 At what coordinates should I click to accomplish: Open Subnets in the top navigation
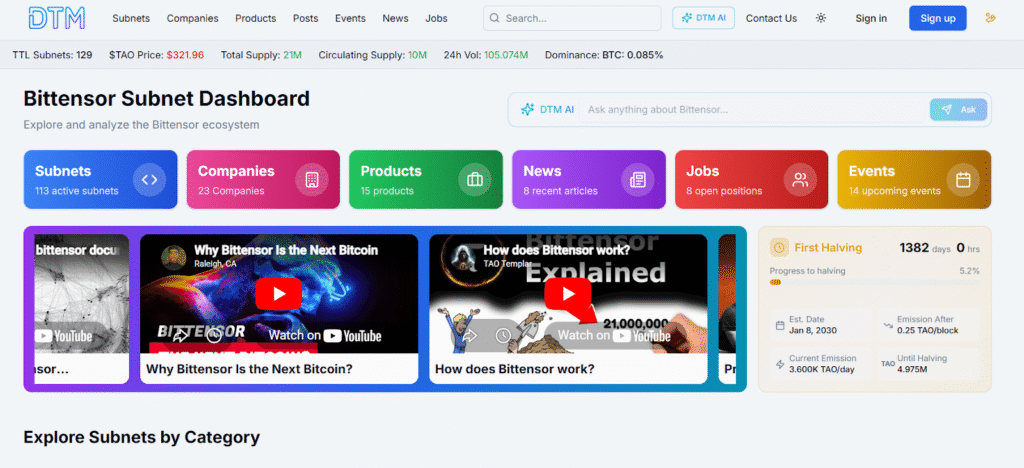click(131, 18)
